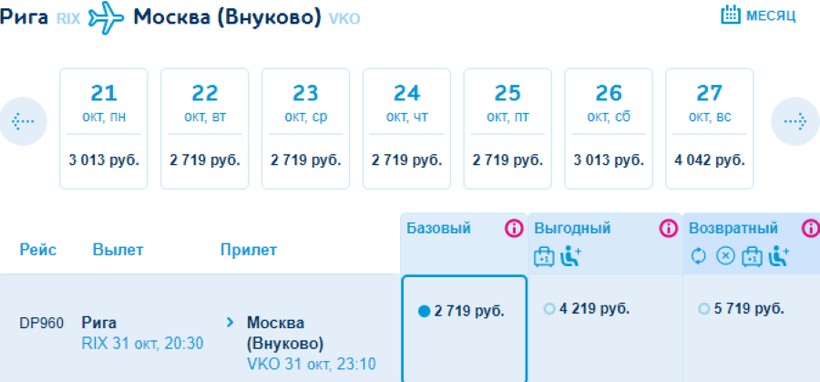820x382 pixels.
Task: Click baggage icon under Выгодный tariff
Action: coord(544,256)
